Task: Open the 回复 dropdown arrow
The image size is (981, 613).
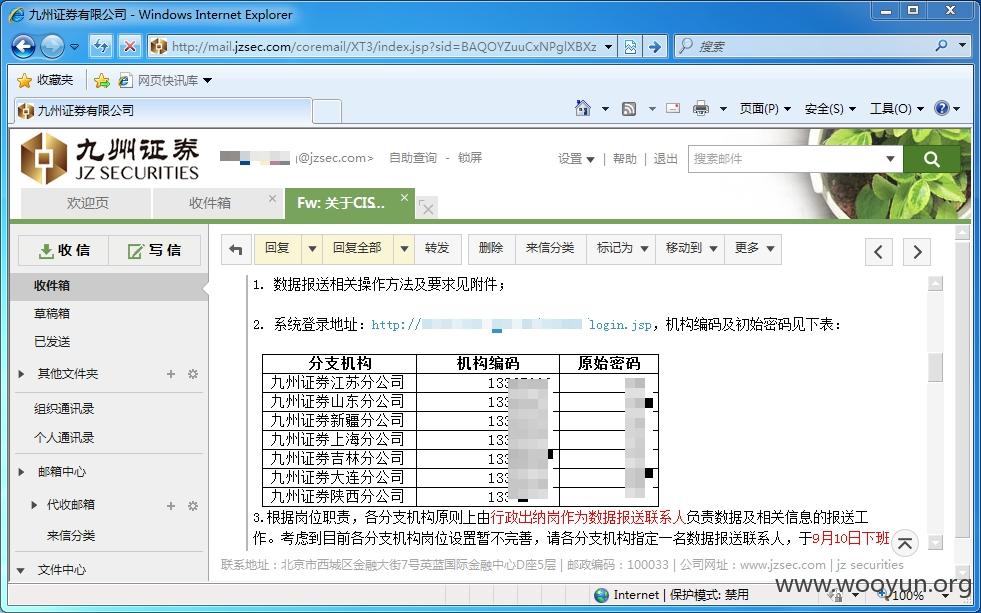Action: point(312,249)
